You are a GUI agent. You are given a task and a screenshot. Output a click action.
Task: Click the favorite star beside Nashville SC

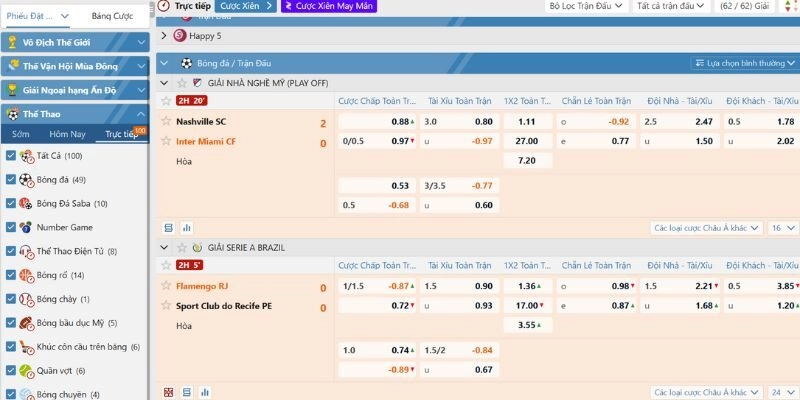tap(166, 122)
